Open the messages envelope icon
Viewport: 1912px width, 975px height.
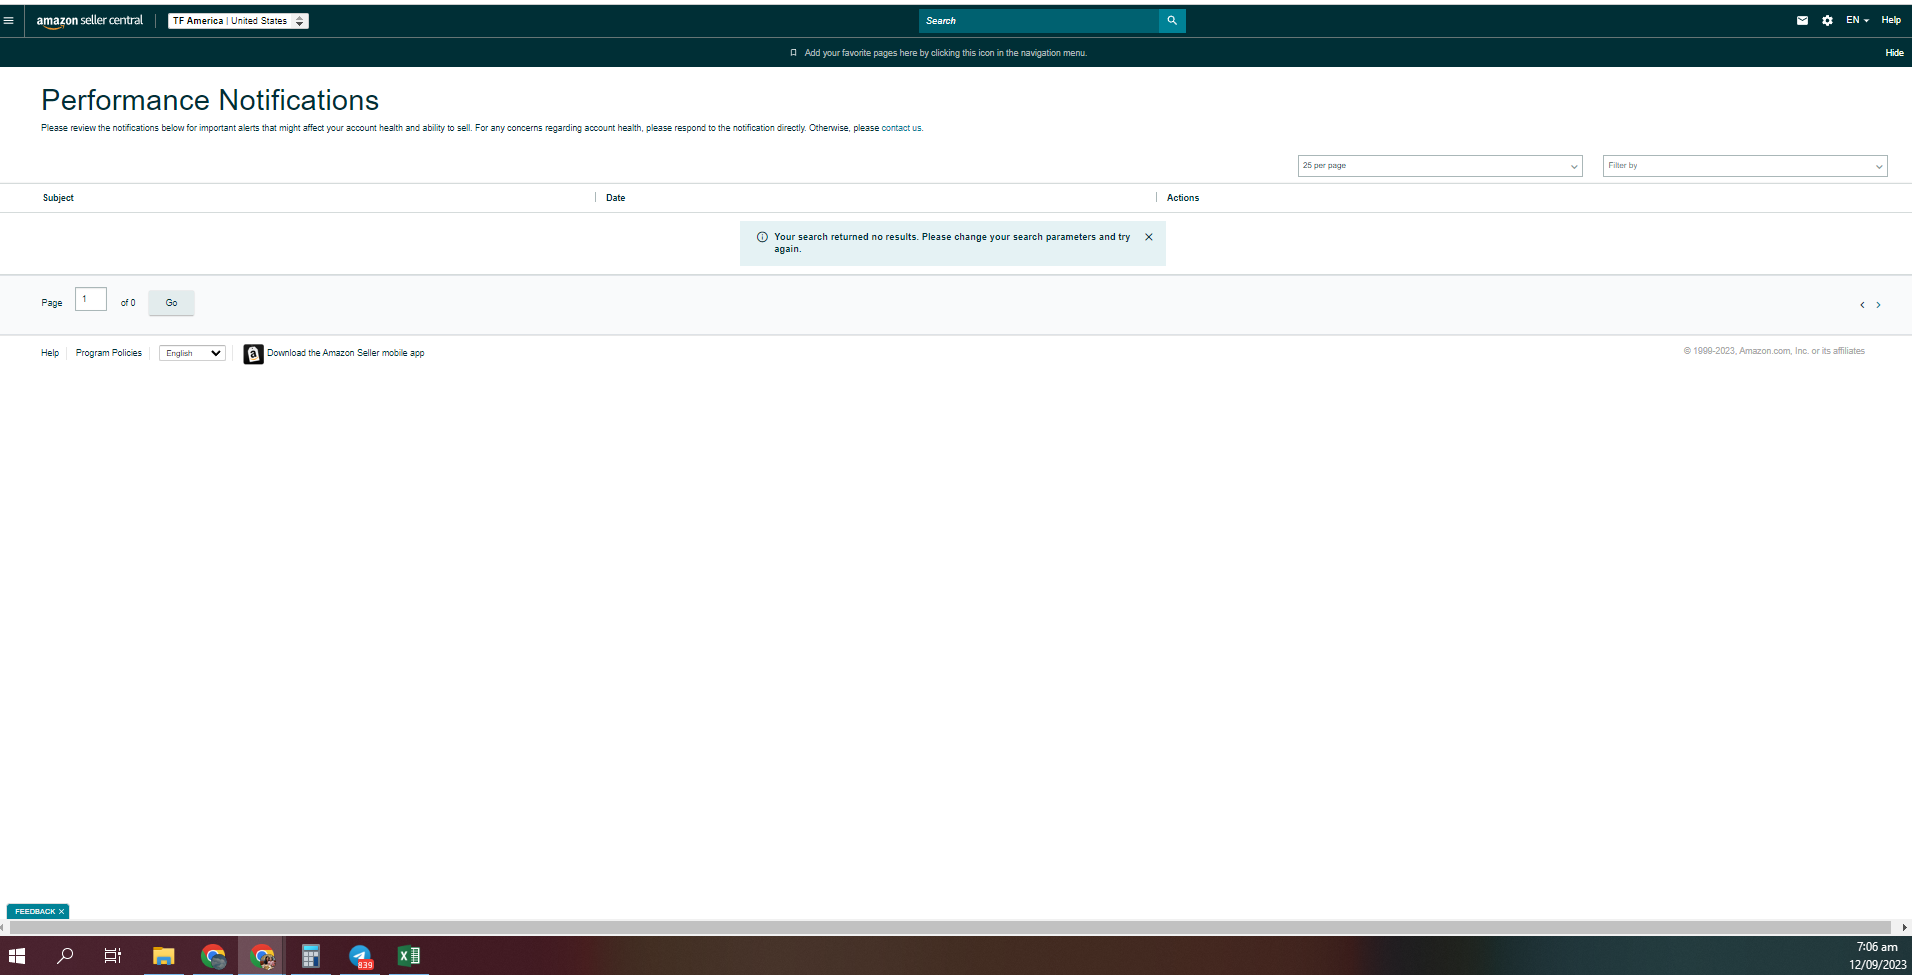click(1802, 20)
